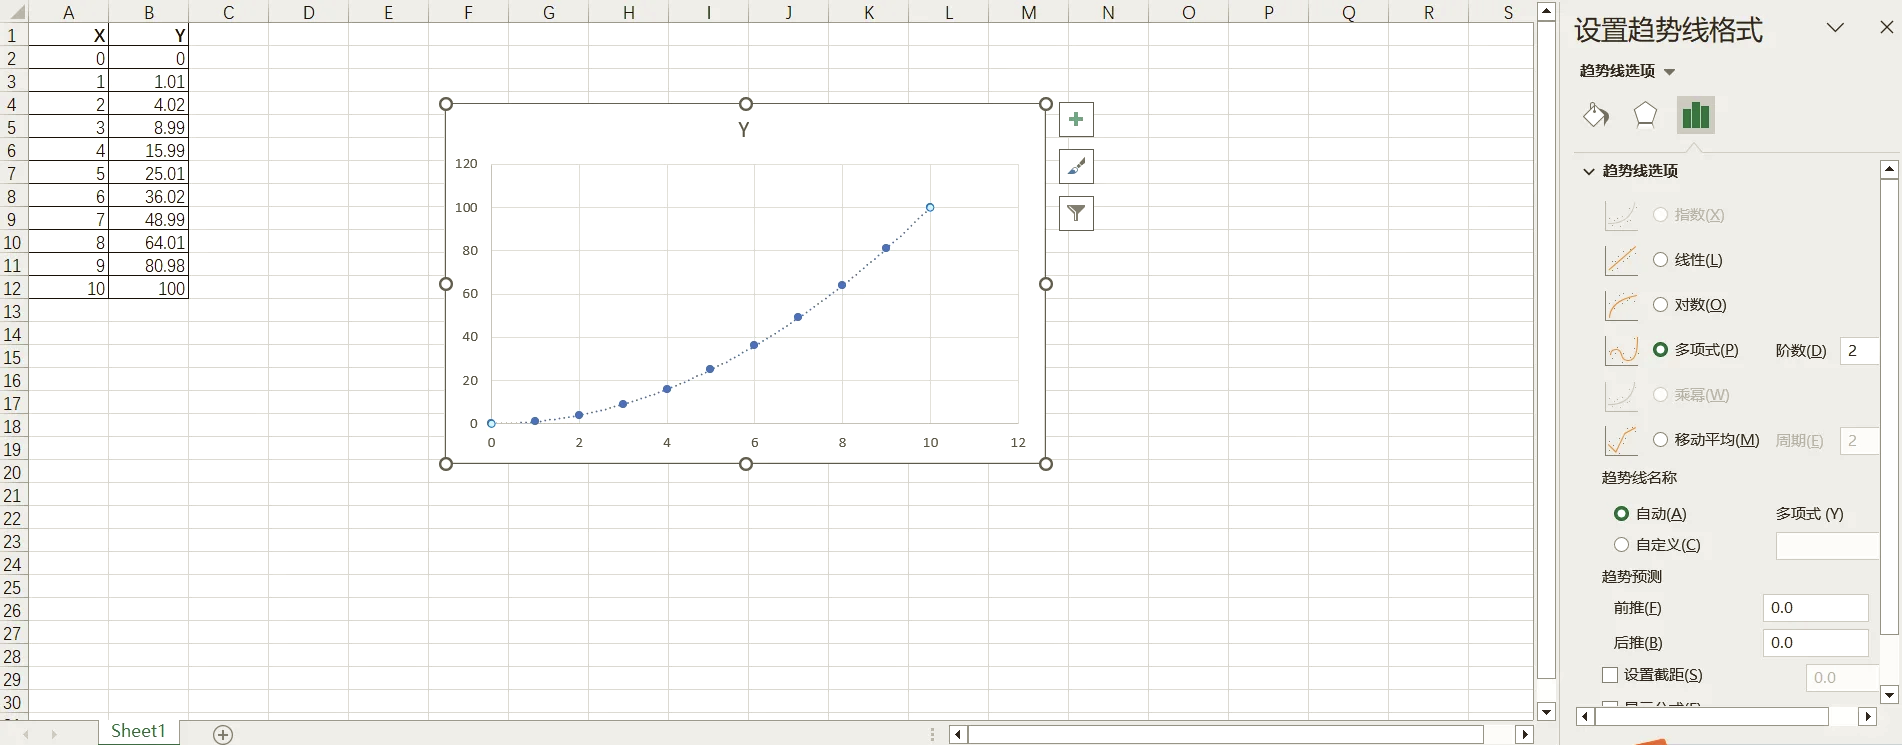Select the 移动平均(M) radio button
The image size is (1902, 745).
click(x=1660, y=440)
